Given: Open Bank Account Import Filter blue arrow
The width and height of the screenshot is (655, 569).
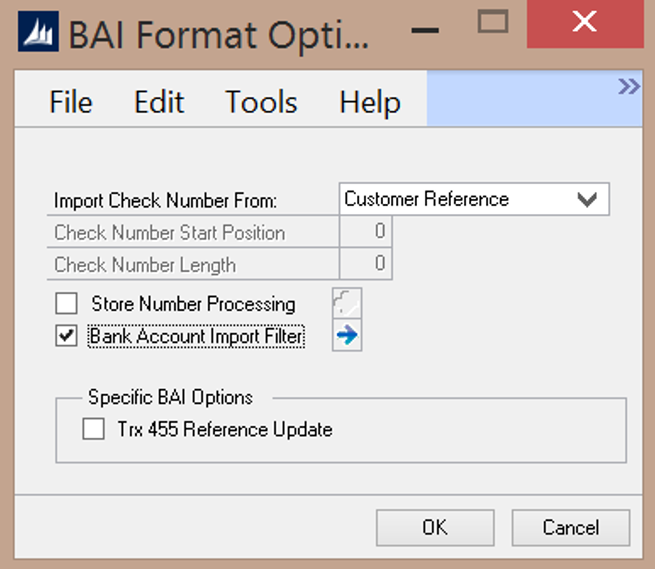Looking at the screenshot, I should (x=347, y=337).
